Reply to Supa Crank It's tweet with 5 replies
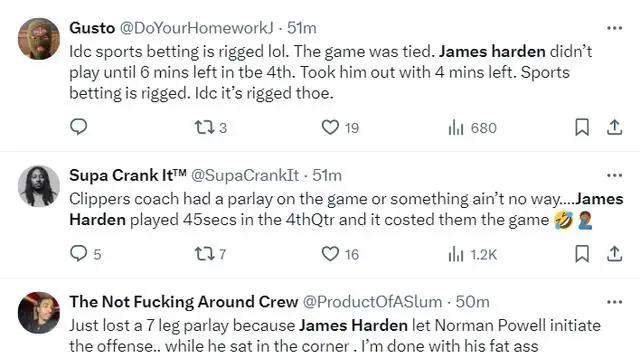This screenshot has height=360, width=640. pos(85,254)
